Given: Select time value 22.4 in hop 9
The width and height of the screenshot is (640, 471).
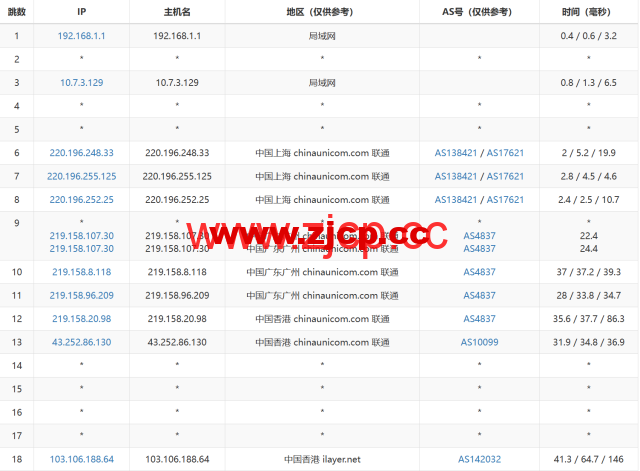Looking at the screenshot, I should [589, 236].
